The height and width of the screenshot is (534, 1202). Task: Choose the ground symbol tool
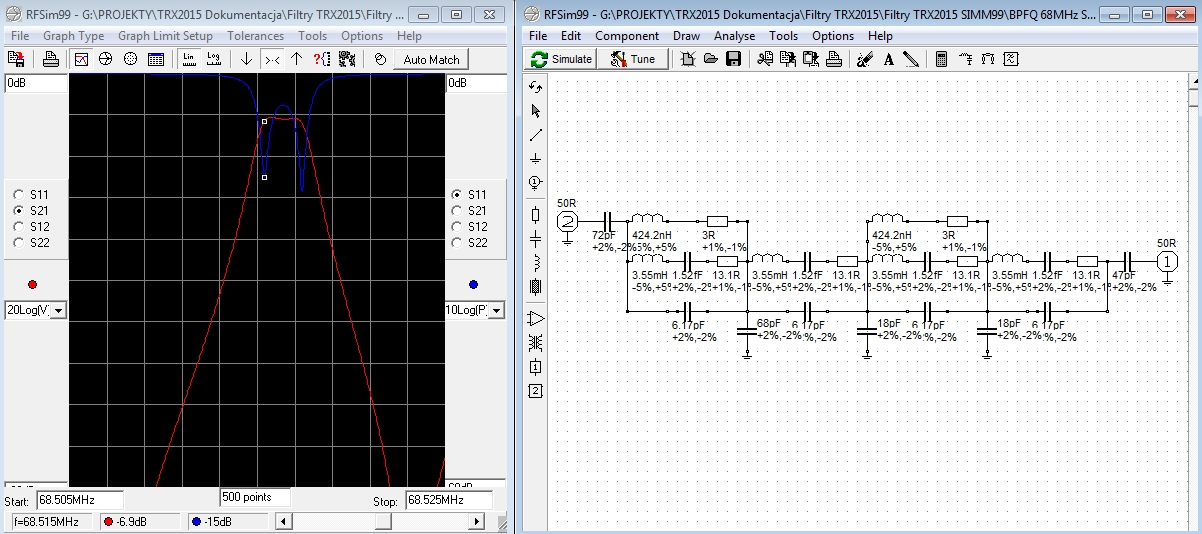pos(535,158)
